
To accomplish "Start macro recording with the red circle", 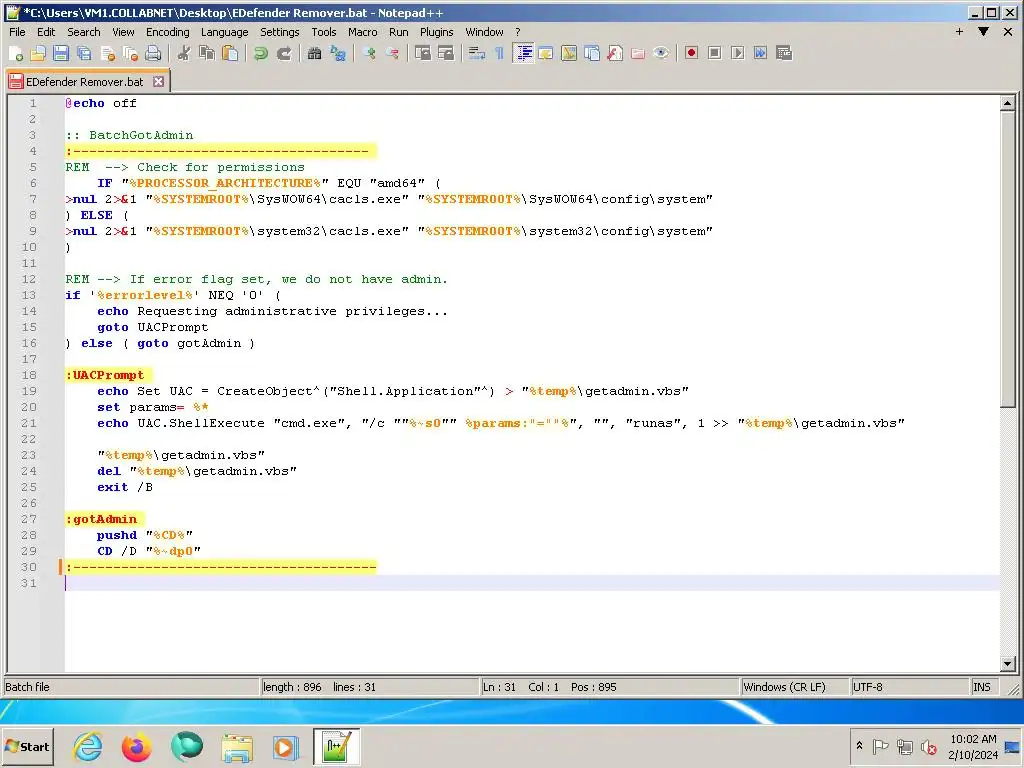I will (x=692, y=54).
